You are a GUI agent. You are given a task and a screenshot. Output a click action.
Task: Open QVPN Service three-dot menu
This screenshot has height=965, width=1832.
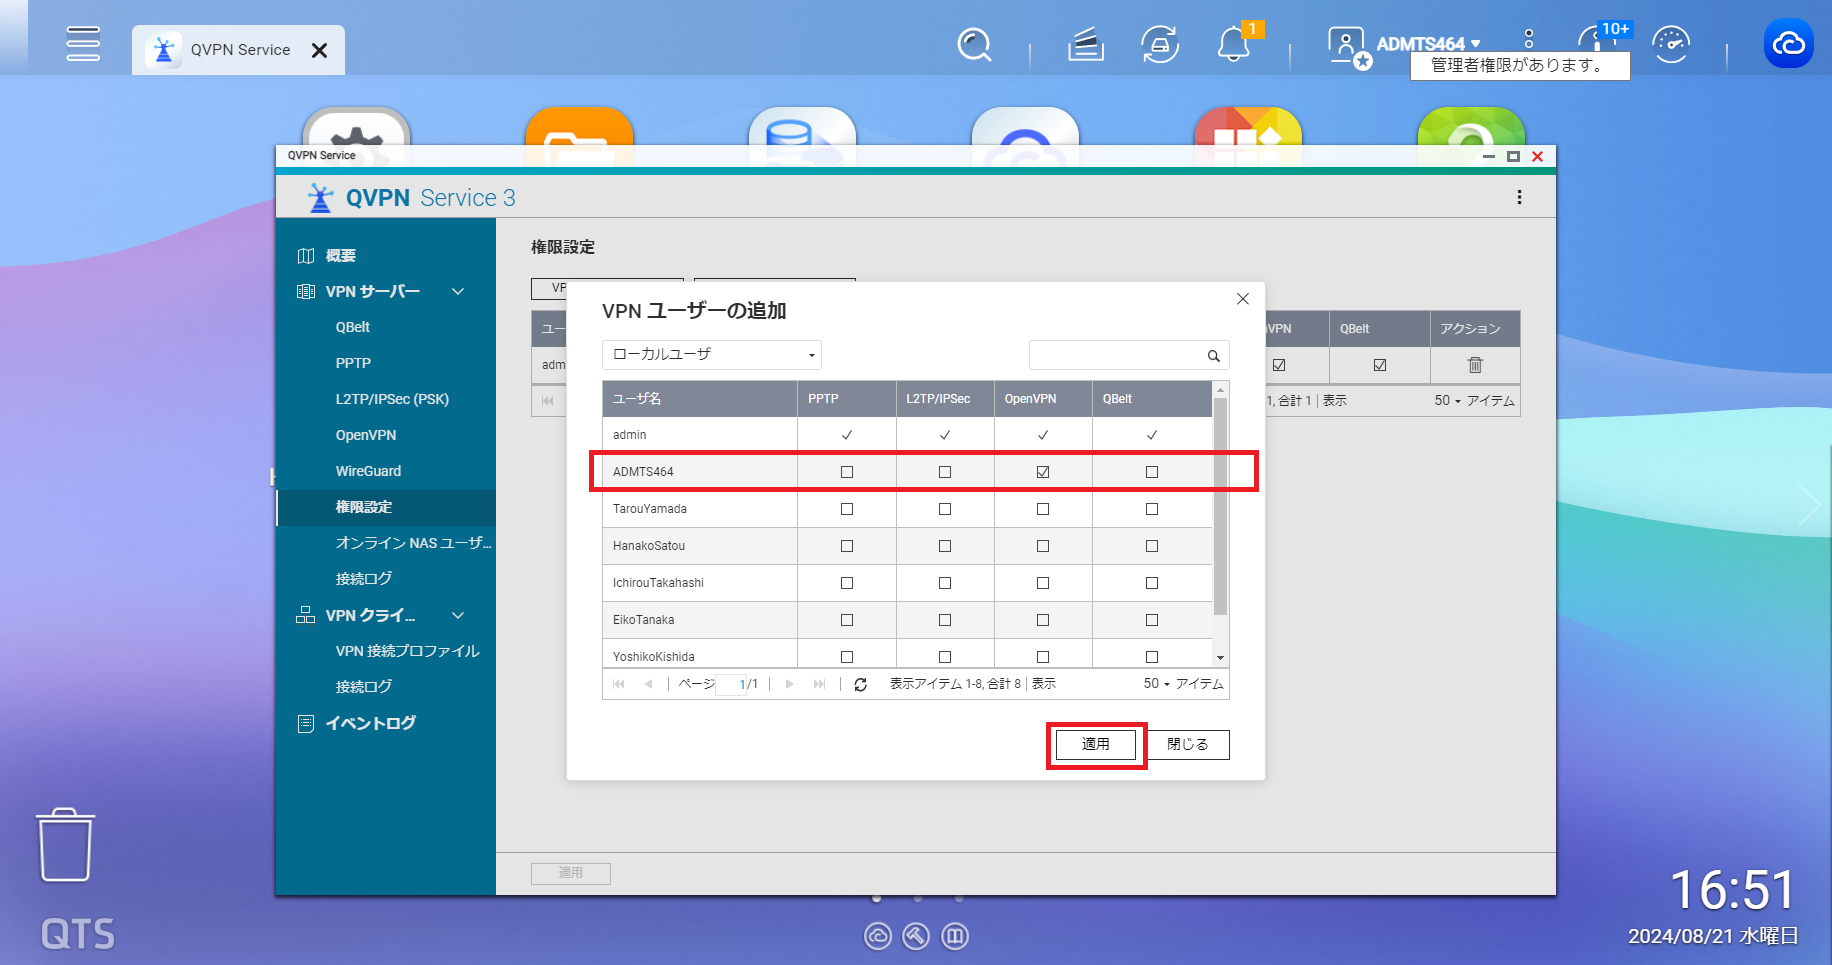click(x=1519, y=197)
